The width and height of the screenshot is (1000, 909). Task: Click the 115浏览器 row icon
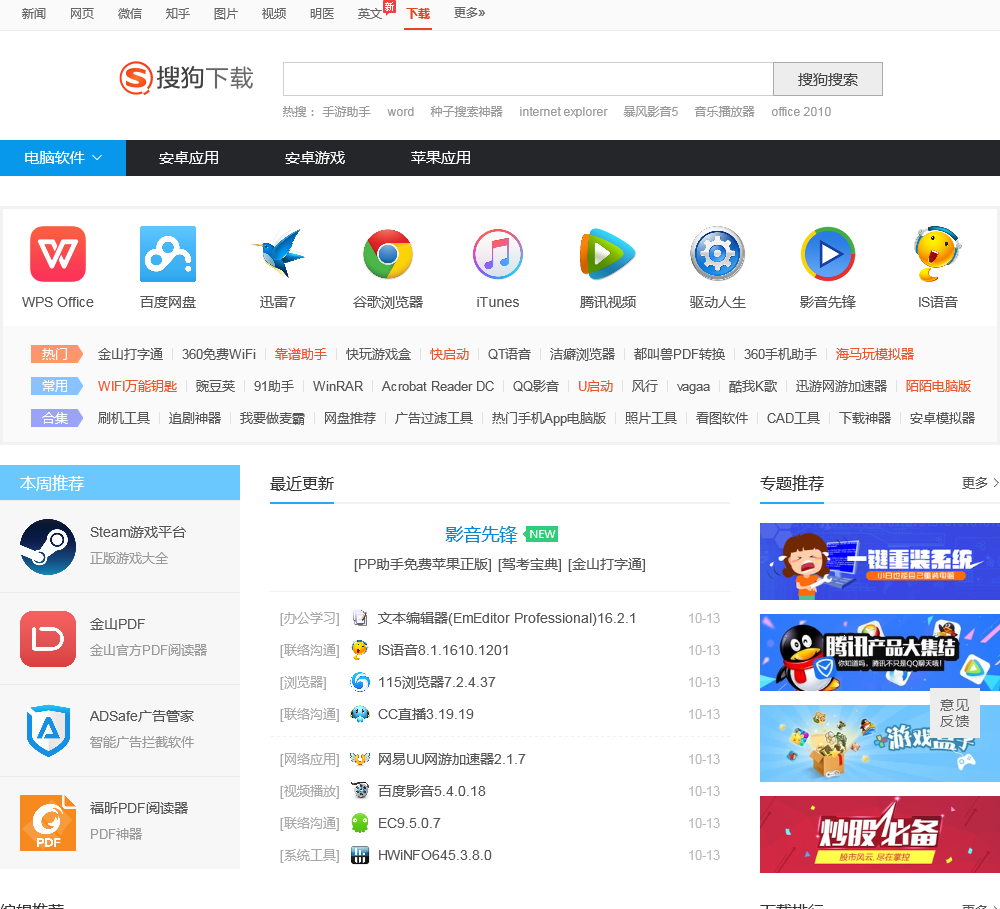pos(360,682)
